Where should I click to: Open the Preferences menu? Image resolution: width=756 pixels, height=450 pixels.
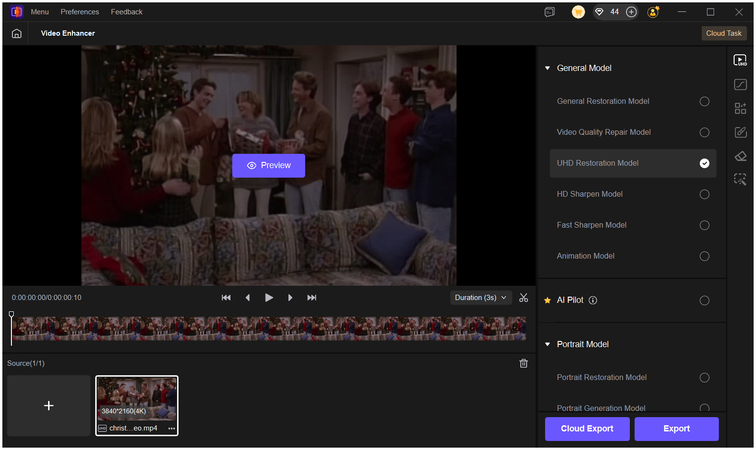tap(79, 12)
